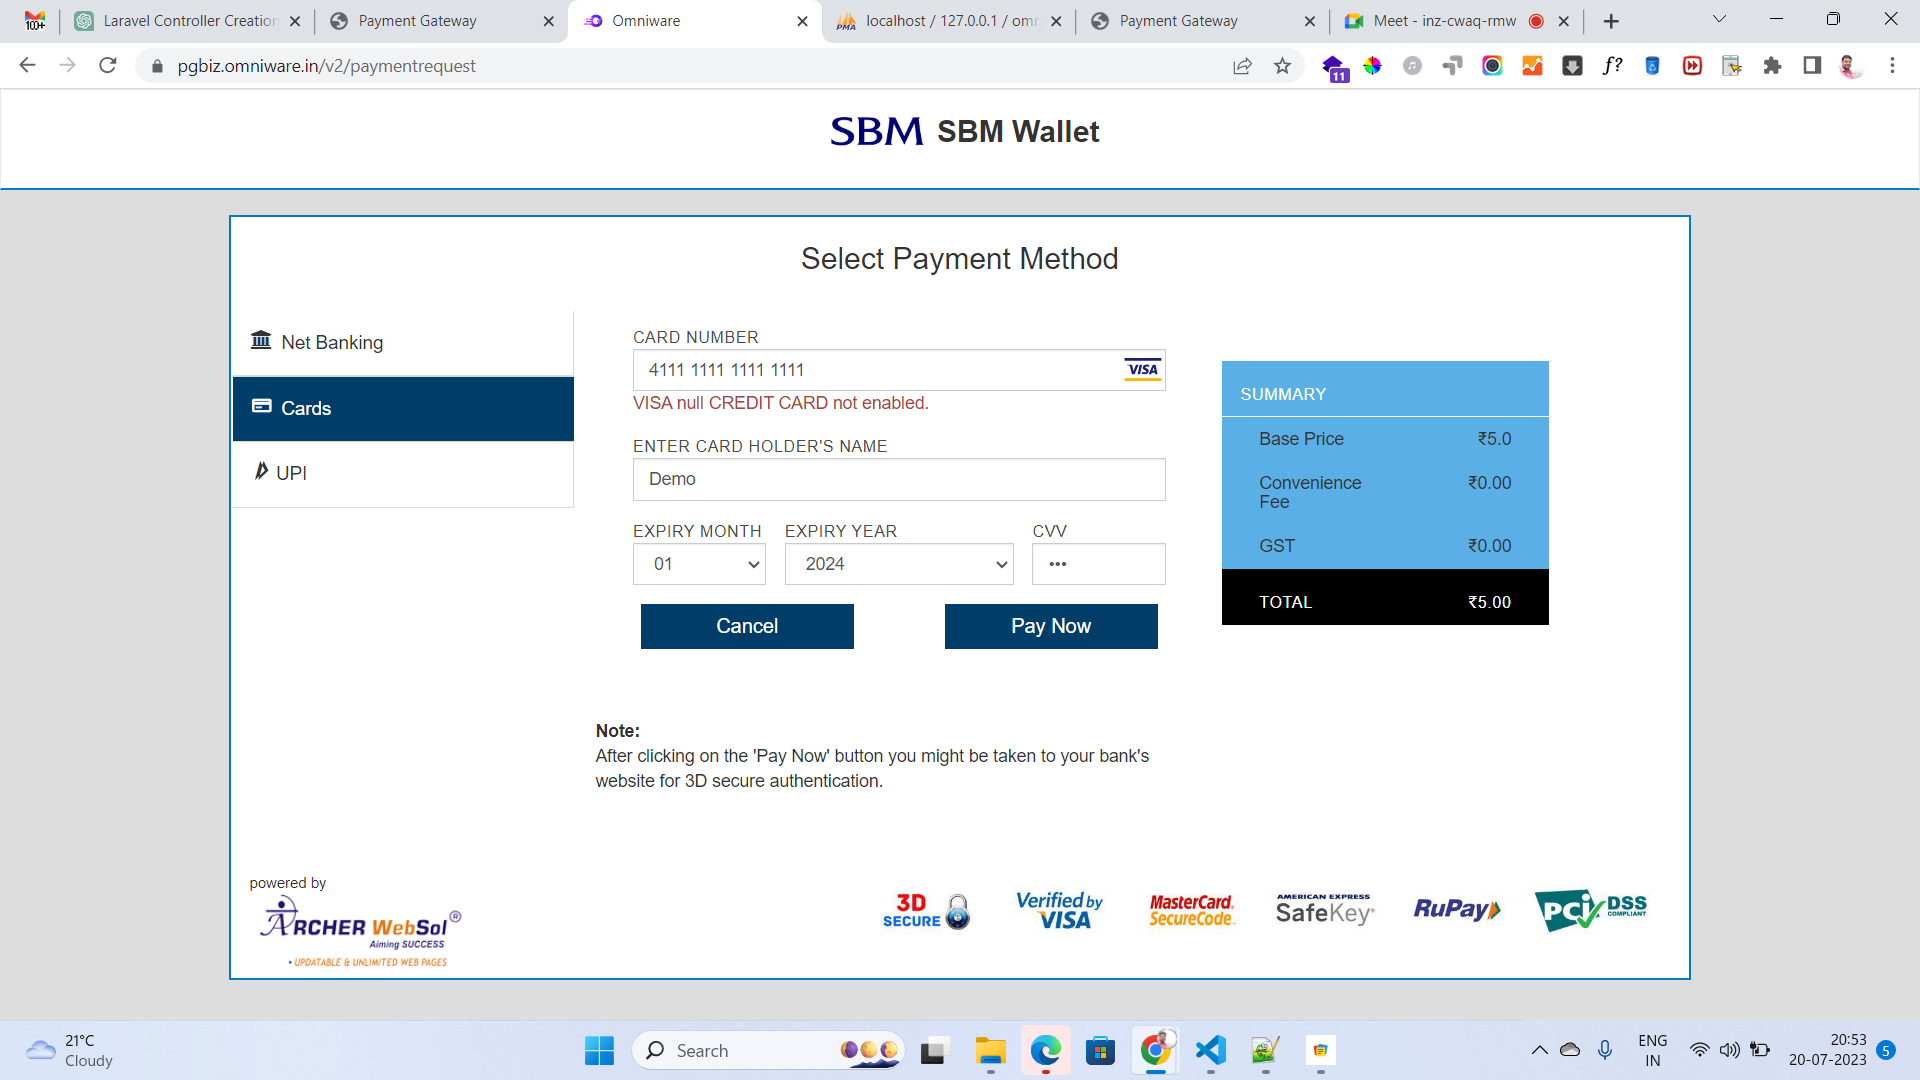Toggle the browser side panel
Screen dimensions: 1920x1080
(x=1812, y=66)
